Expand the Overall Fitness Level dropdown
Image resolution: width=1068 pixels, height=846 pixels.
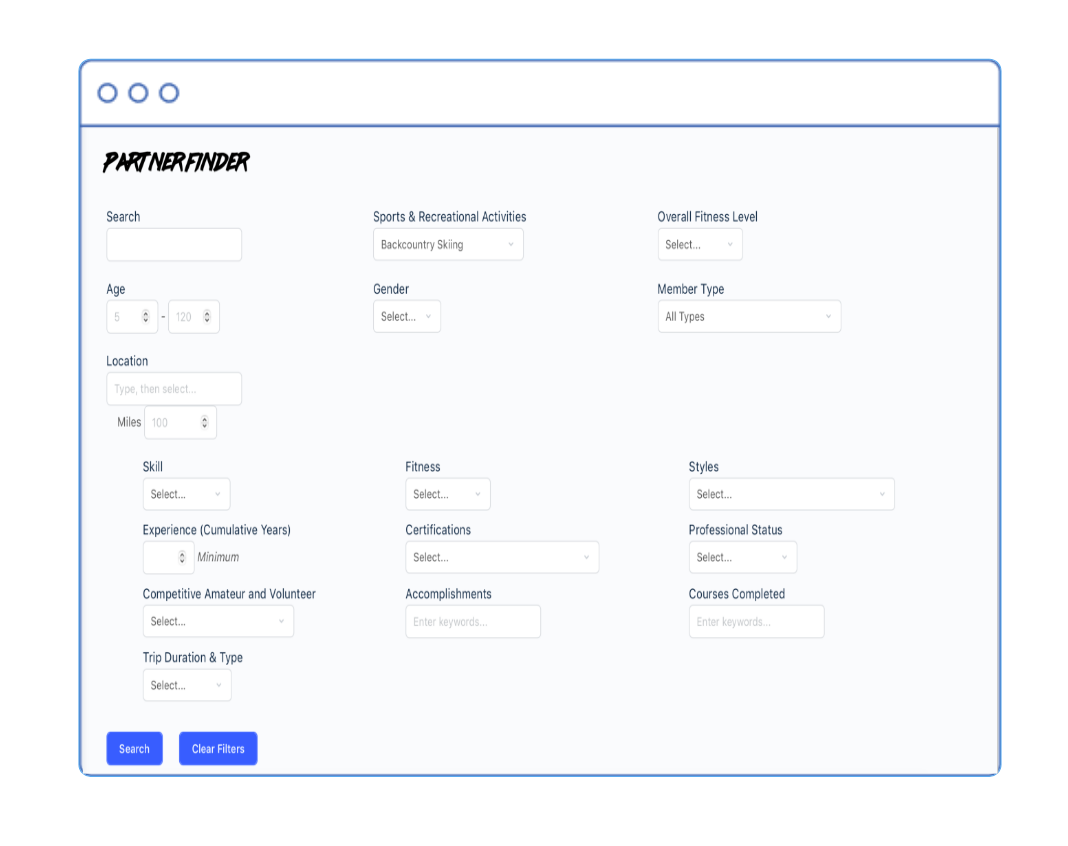point(700,245)
